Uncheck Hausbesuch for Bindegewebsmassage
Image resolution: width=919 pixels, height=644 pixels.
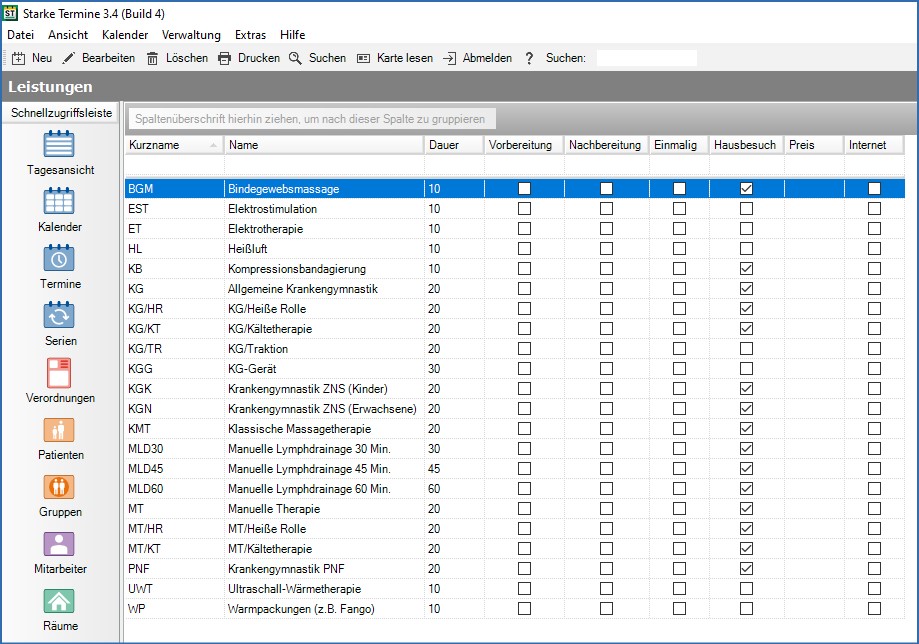[745, 189]
